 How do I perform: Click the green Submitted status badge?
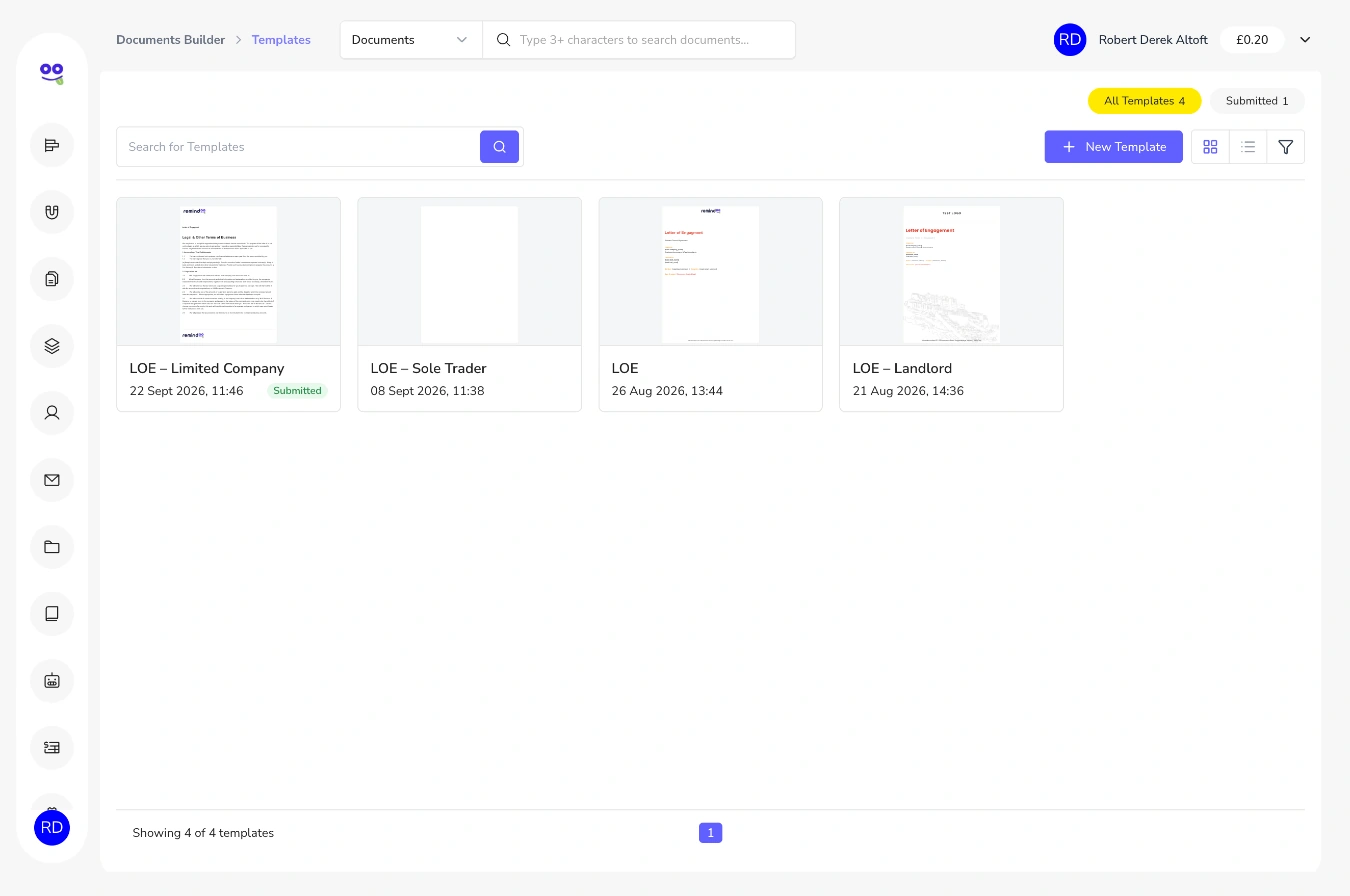298,391
